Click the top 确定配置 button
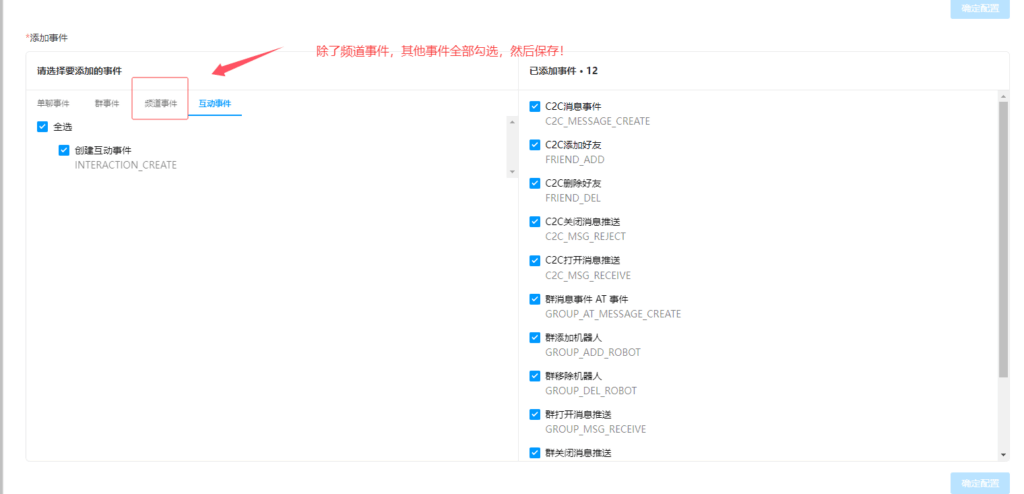This screenshot has height=494, width=1024. tap(979, 9)
